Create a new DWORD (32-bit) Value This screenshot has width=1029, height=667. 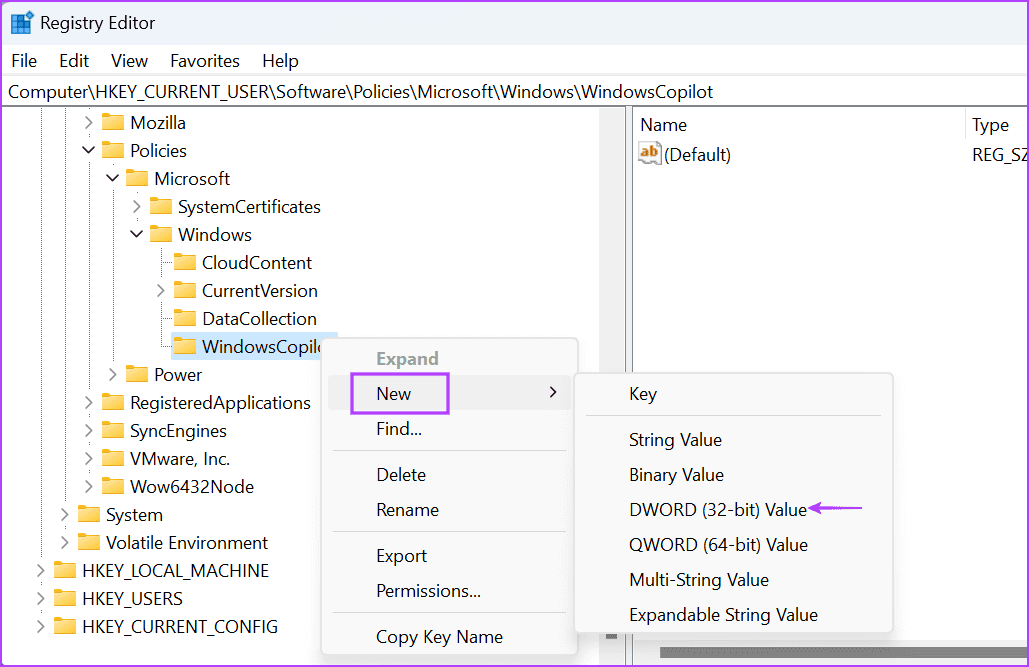[x=733, y=510]
